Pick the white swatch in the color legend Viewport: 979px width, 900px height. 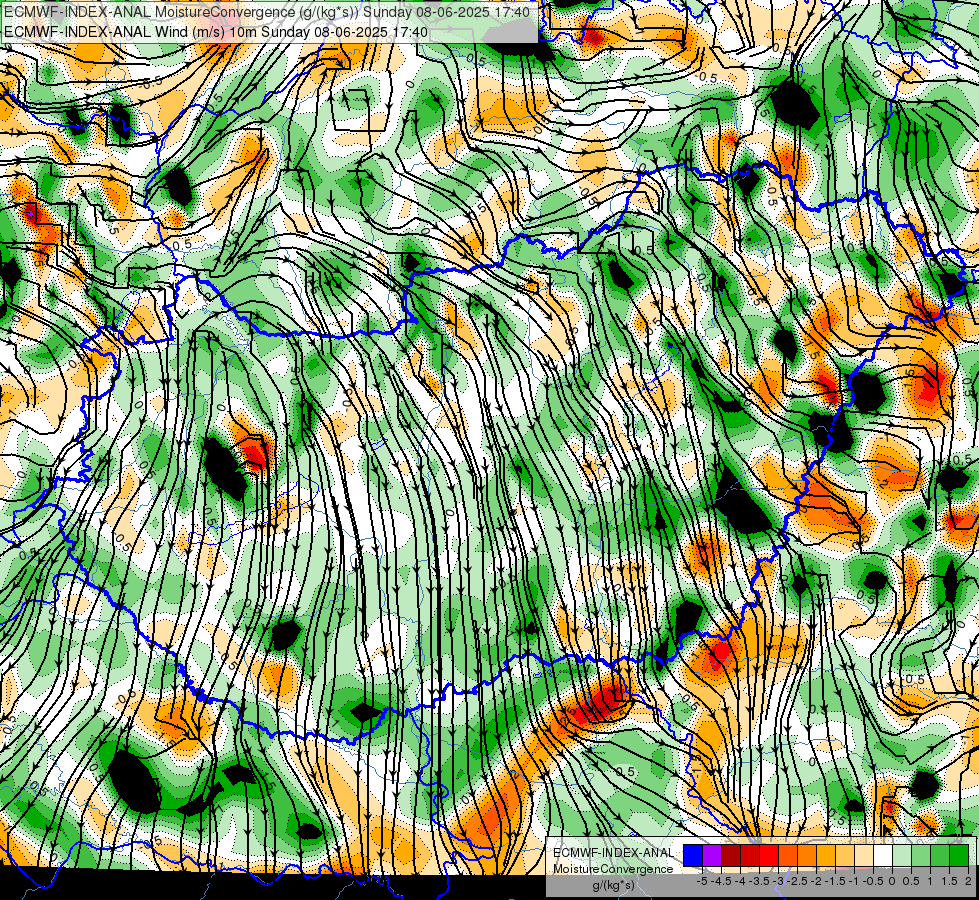tap(883, 855)
